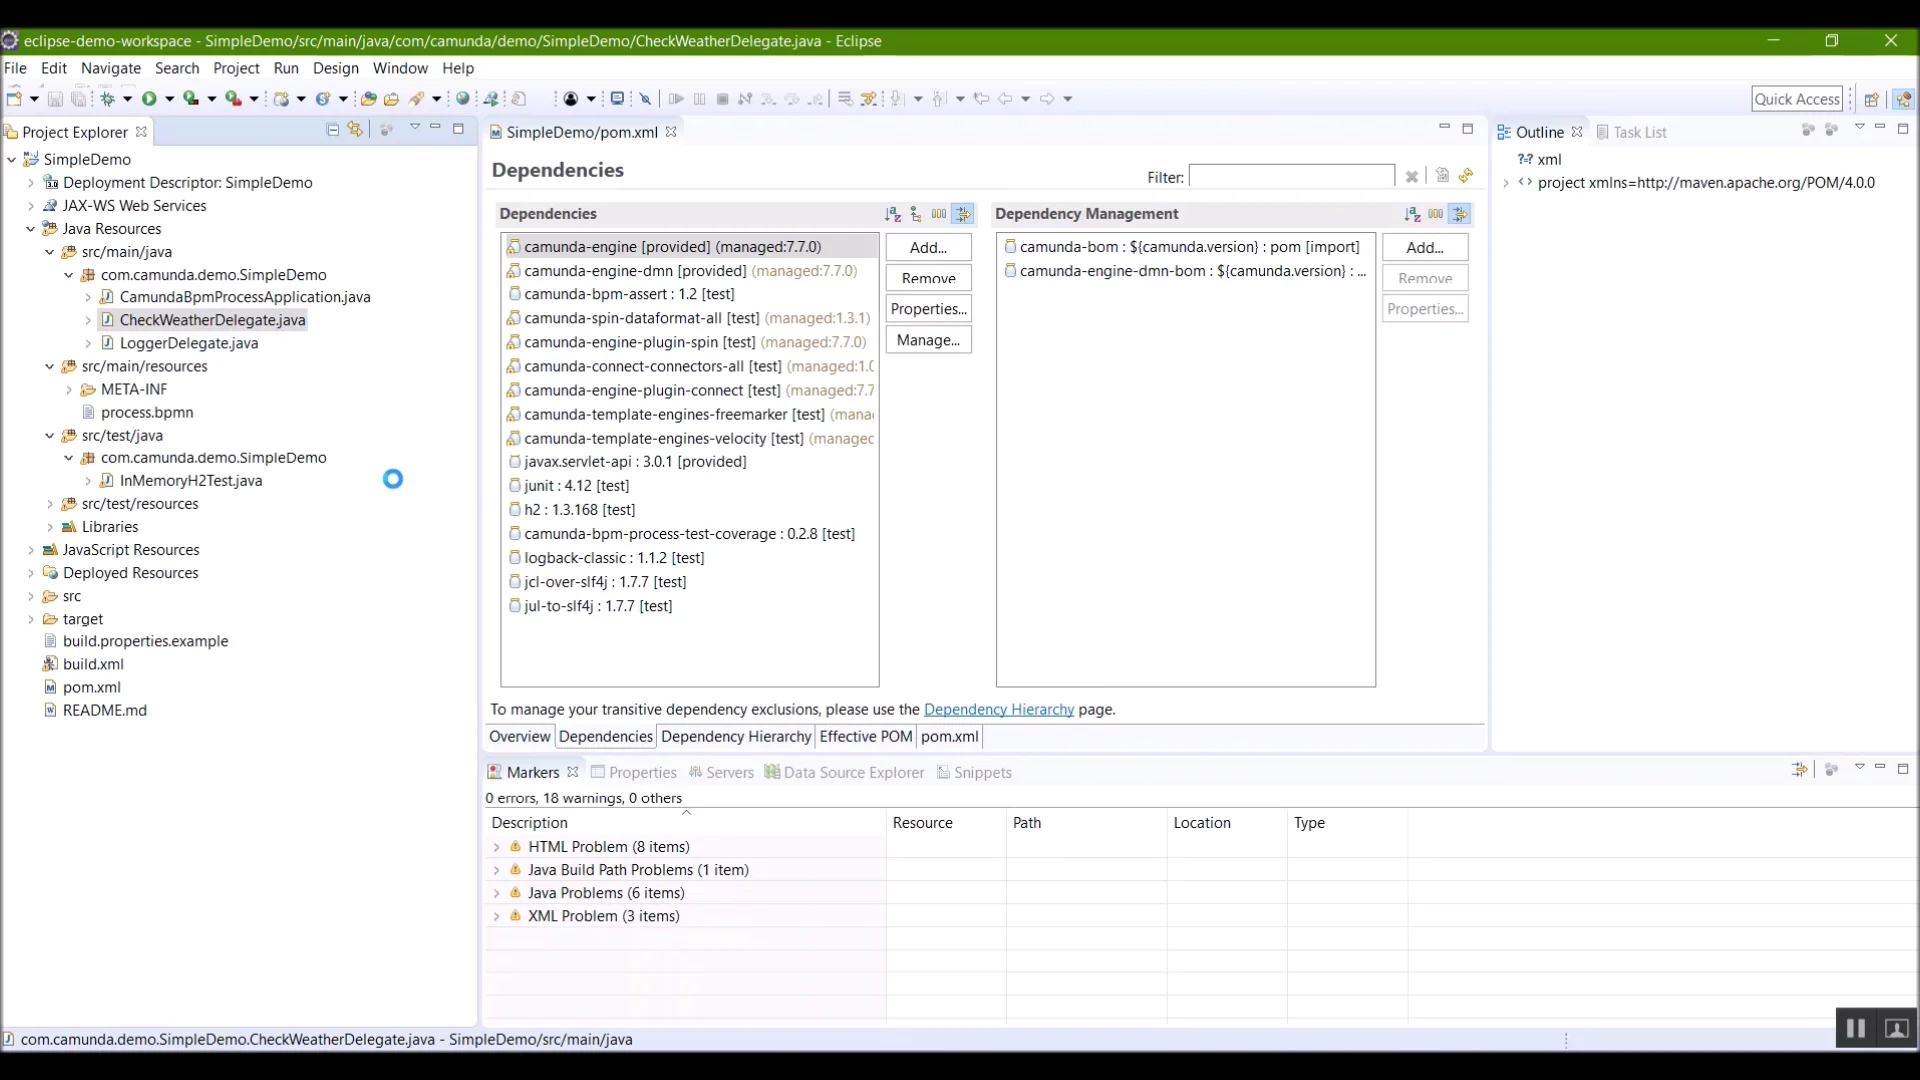
Task: Open the Navigate menu
Action: tap(111, 68)
